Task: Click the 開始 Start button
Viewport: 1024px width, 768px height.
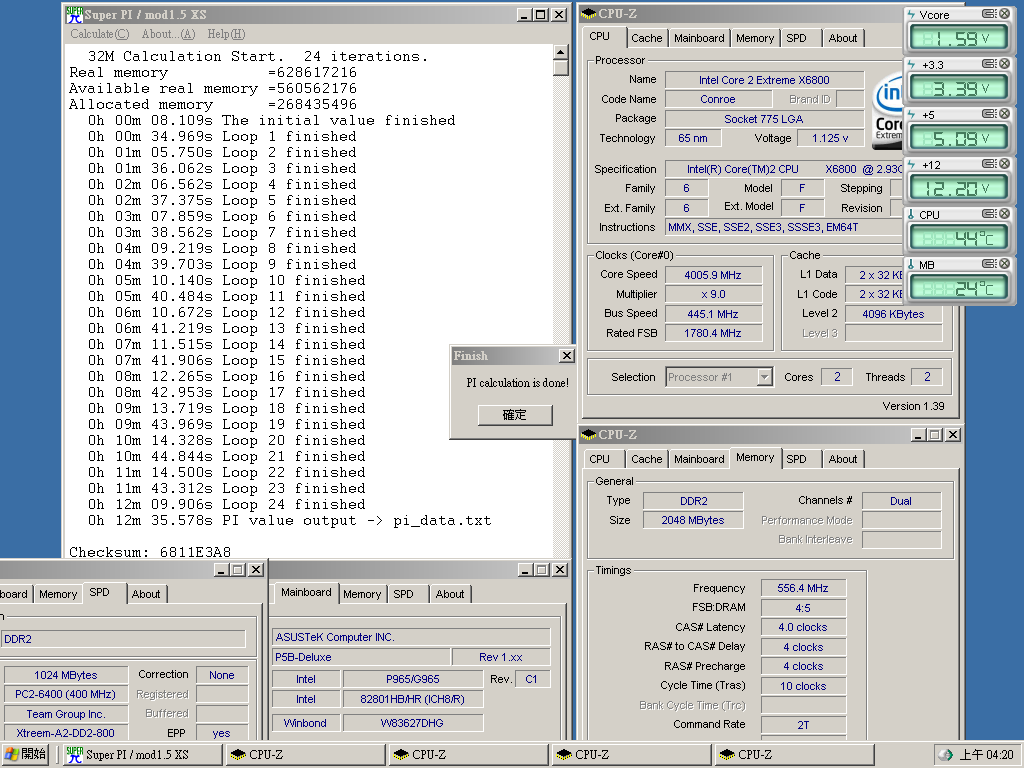Action: click(x=25, y=754)
